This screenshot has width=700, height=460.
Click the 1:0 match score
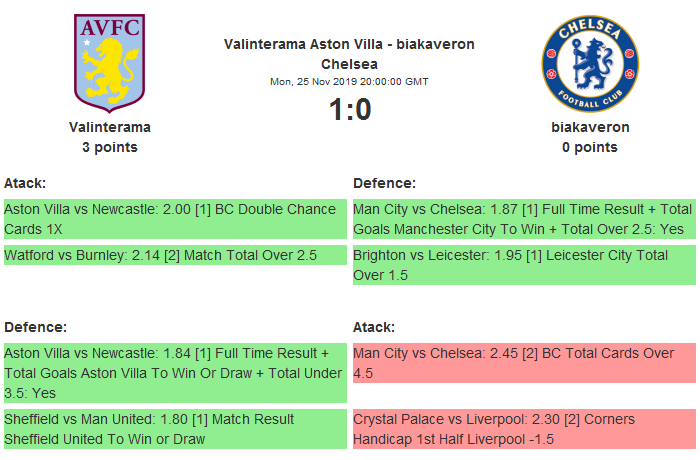[x=350, y=109]
